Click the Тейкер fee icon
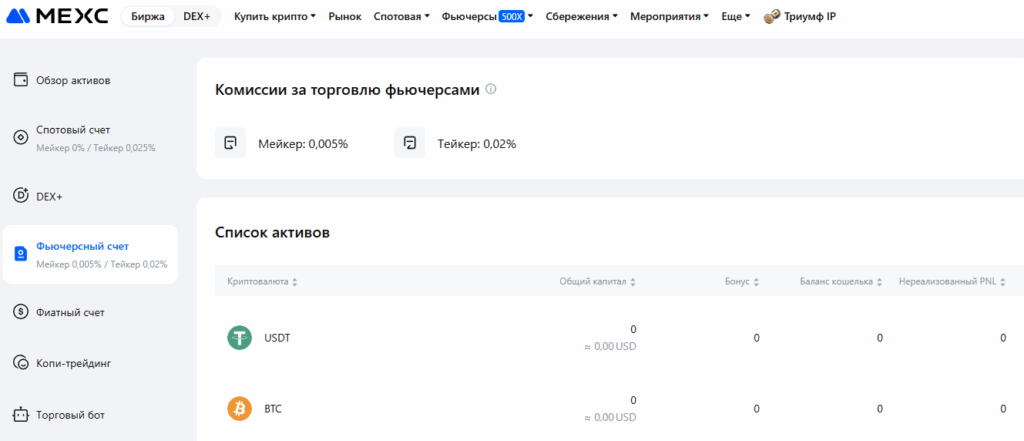This screenshot has width=1024, height=441. pos(409,142)
